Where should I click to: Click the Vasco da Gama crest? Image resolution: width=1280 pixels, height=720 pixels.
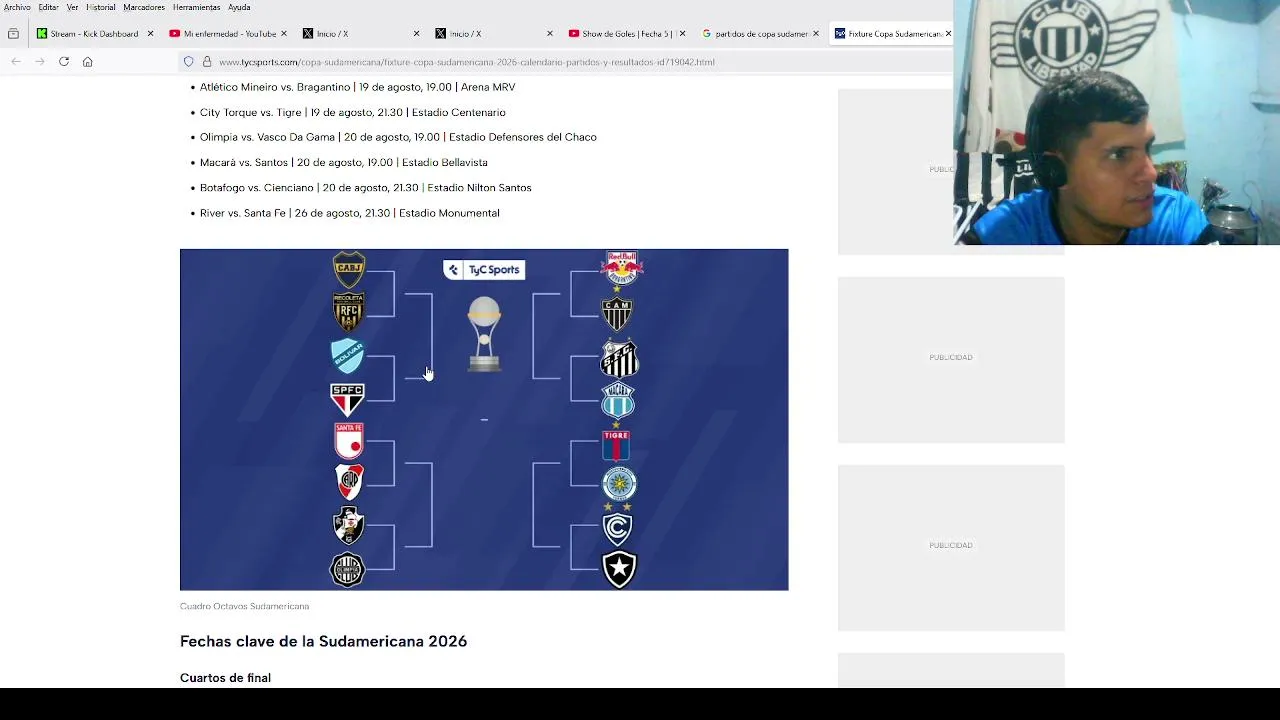pos(348,526)
